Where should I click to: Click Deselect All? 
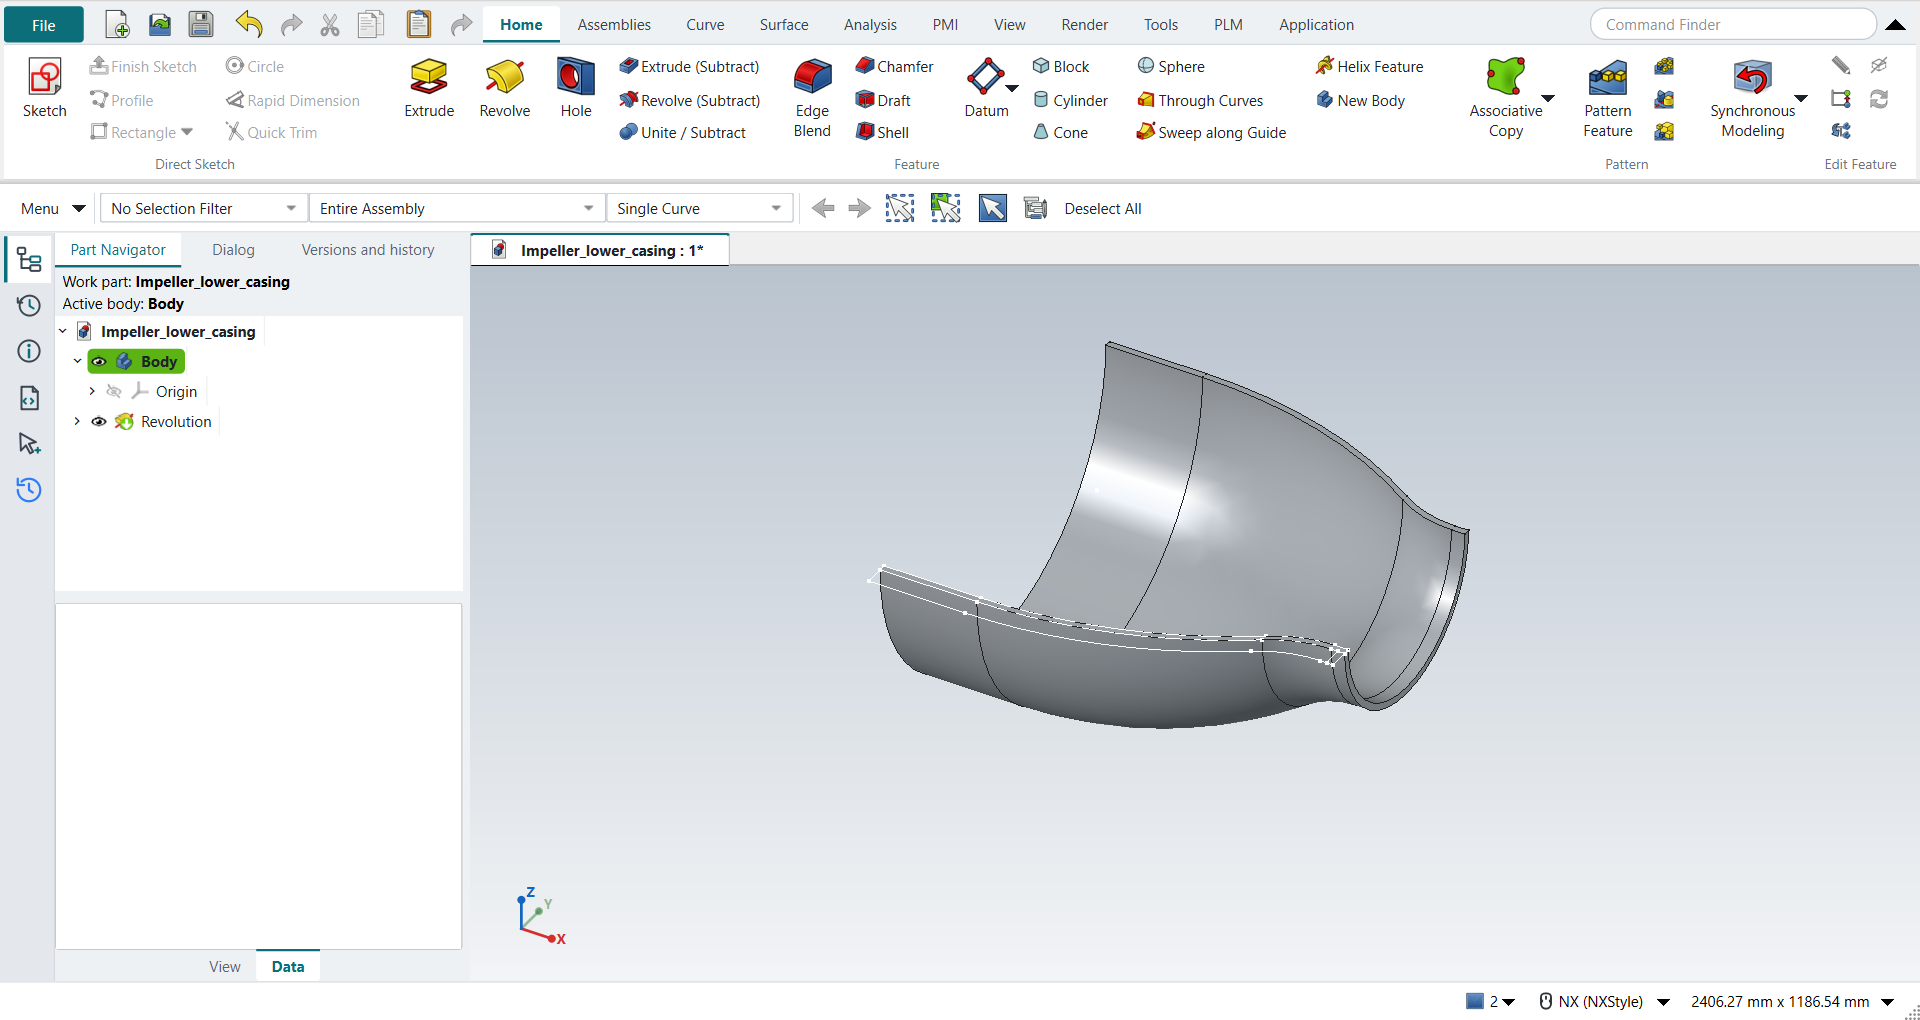1102,208
